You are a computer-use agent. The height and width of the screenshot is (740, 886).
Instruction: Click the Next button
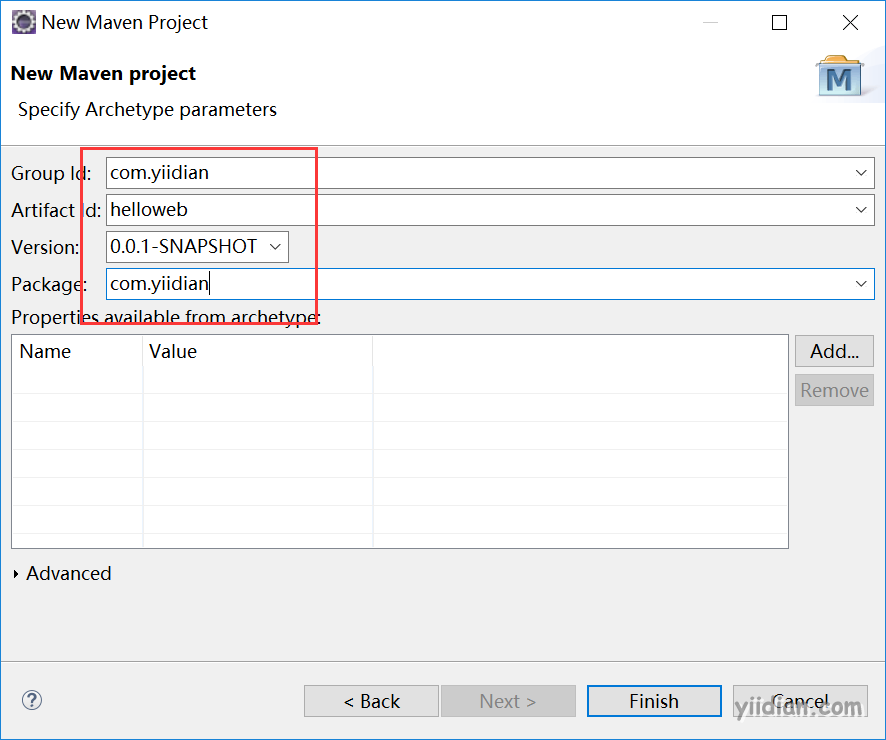(x=508, y=701)
